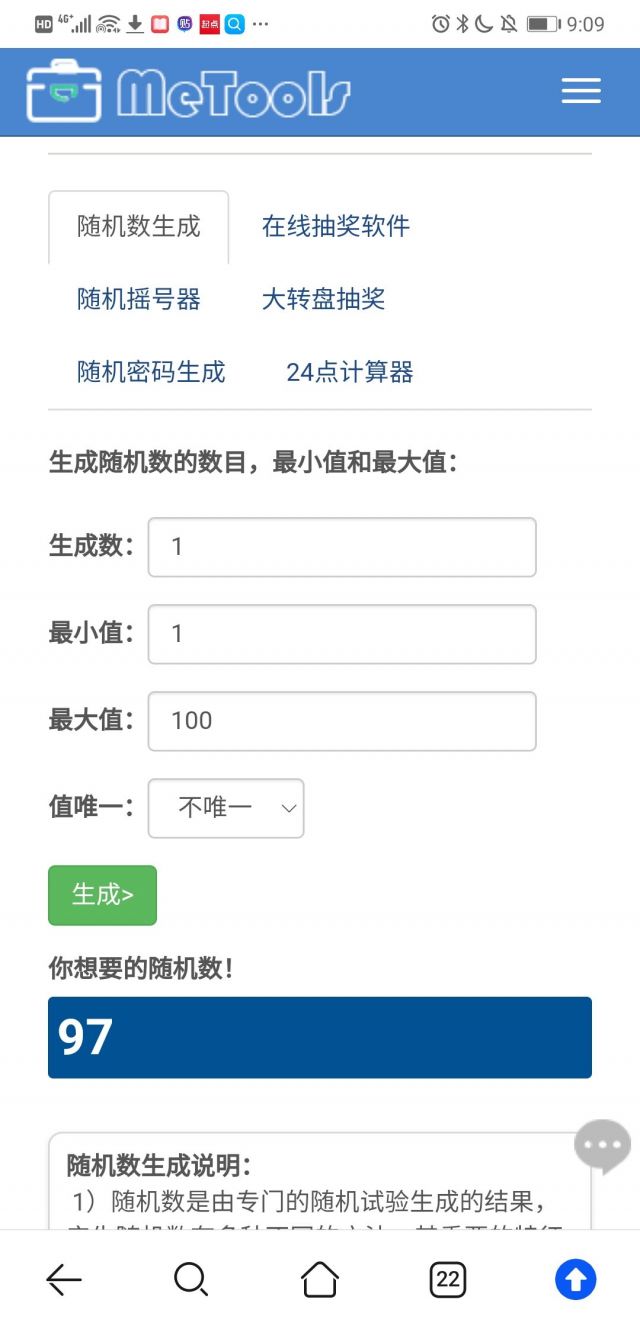Open the 24点计算器 tab
This screenshot has width=640, height=1329.
350,372
